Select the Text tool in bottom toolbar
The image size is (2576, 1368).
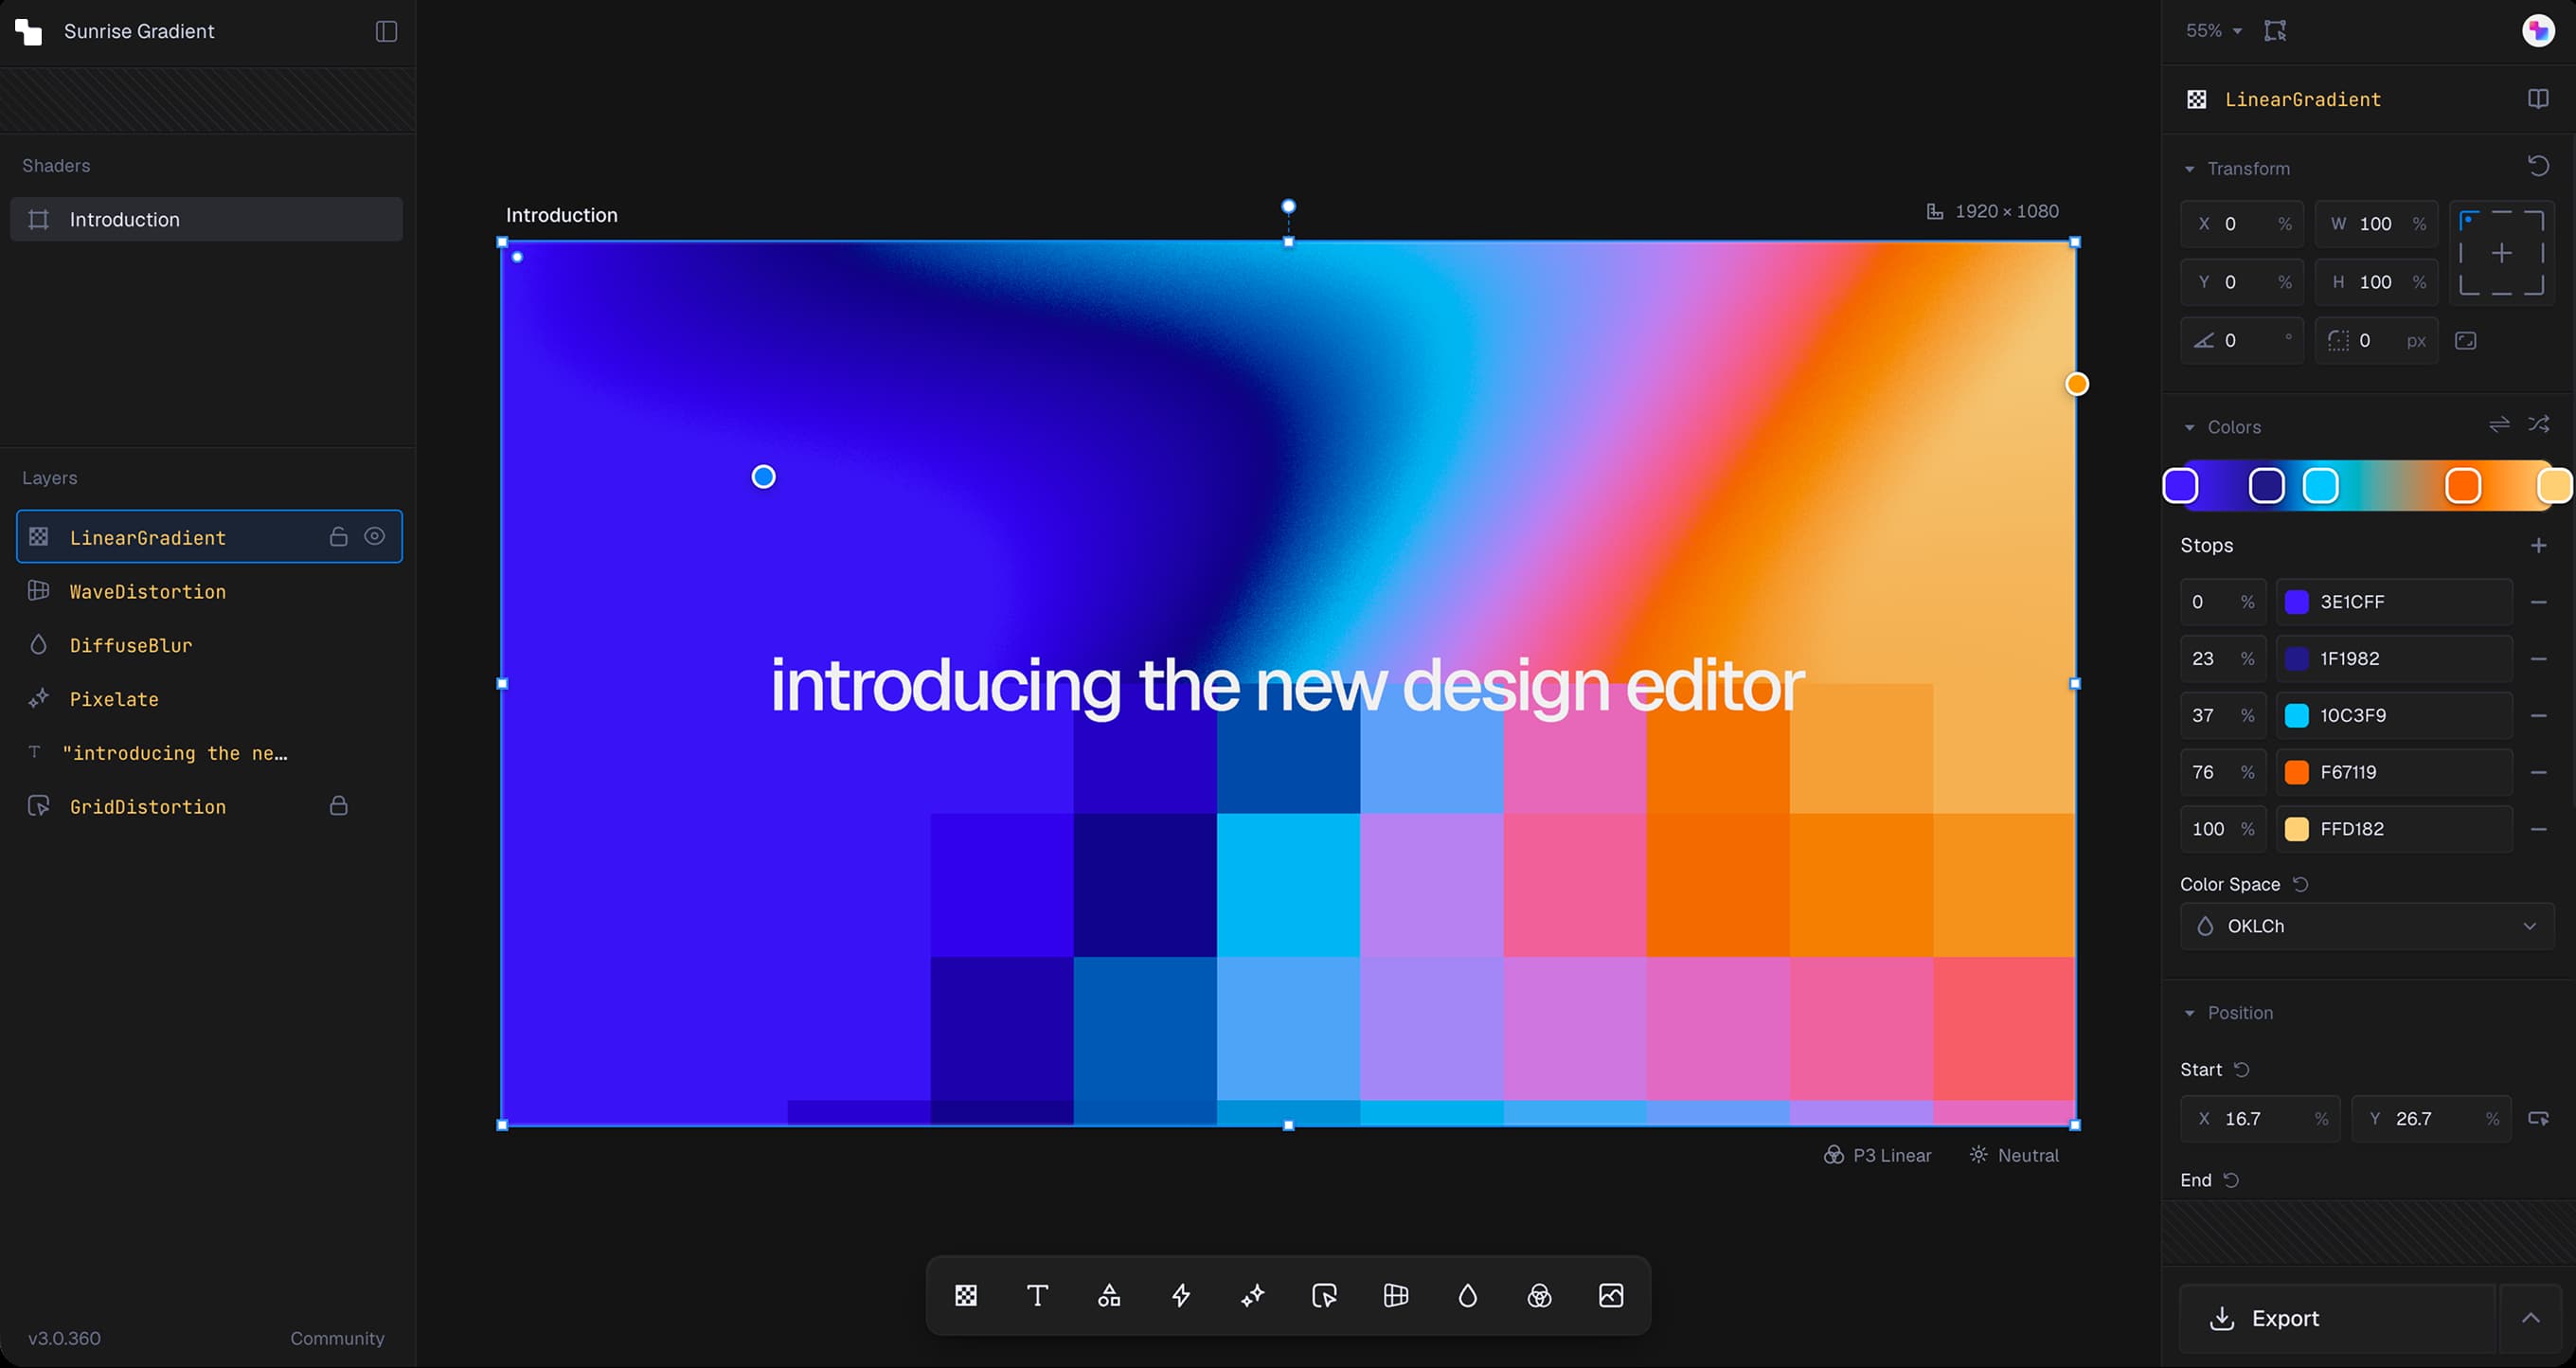click(1037, 1296)
